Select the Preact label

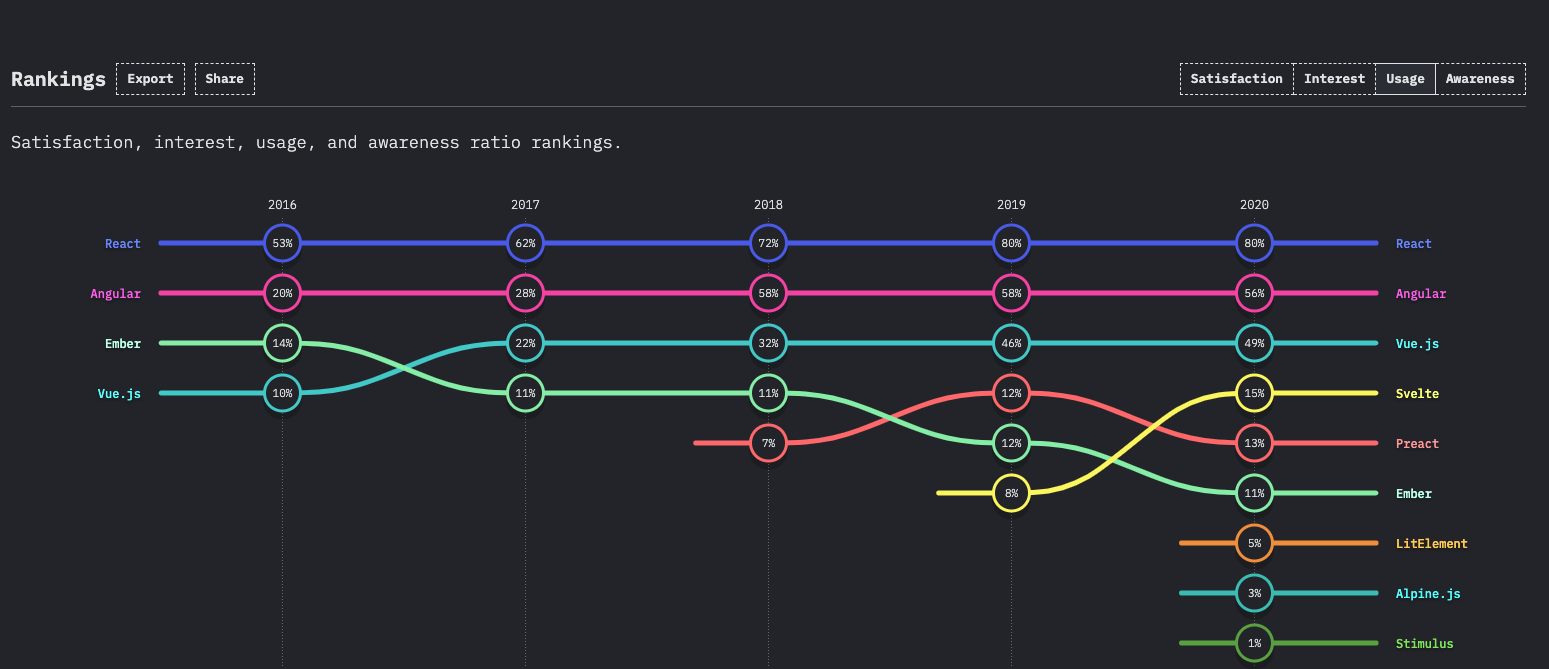click(1417, 443)
